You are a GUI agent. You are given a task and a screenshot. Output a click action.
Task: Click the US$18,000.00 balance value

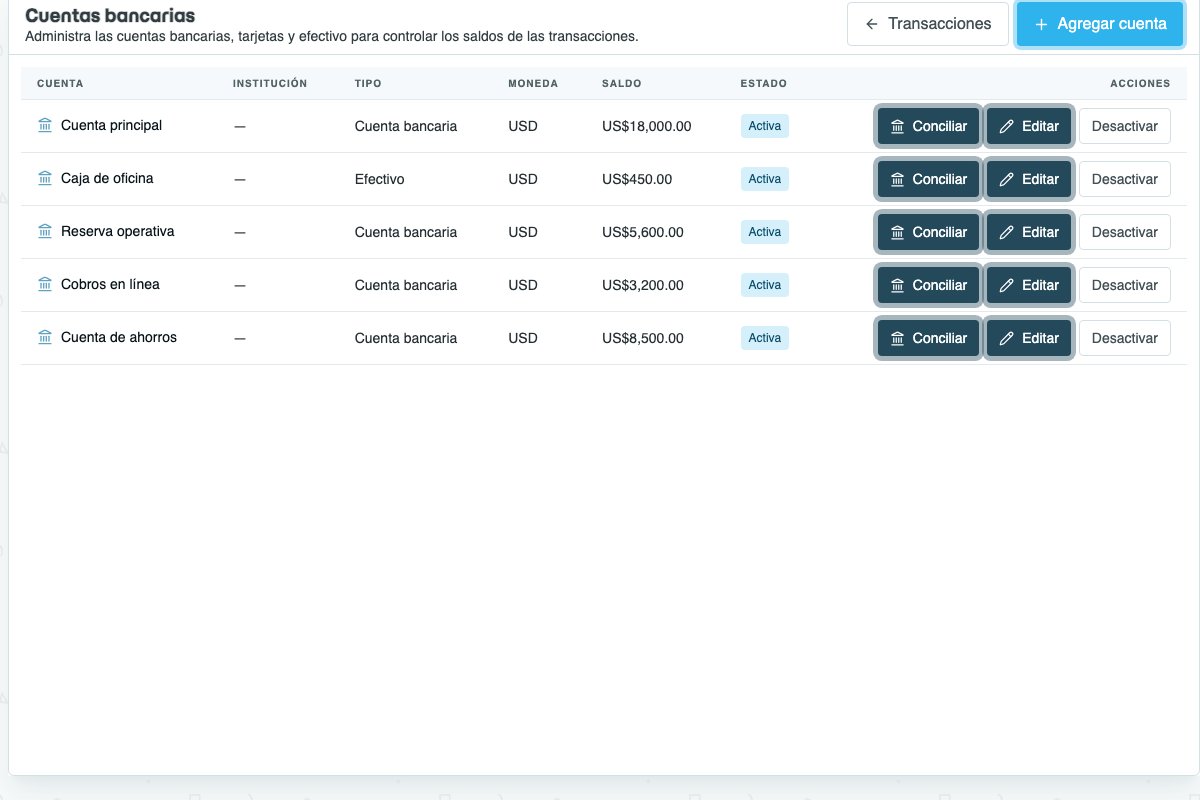coord(647,126)
